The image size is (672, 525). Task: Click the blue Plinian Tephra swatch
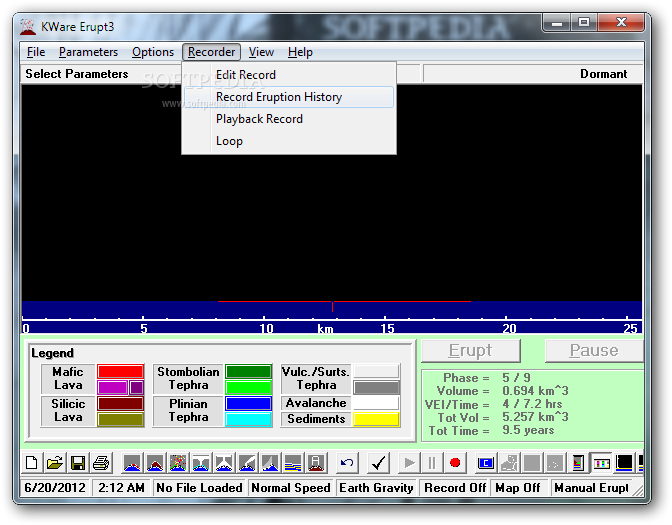[x=248, y=403]
